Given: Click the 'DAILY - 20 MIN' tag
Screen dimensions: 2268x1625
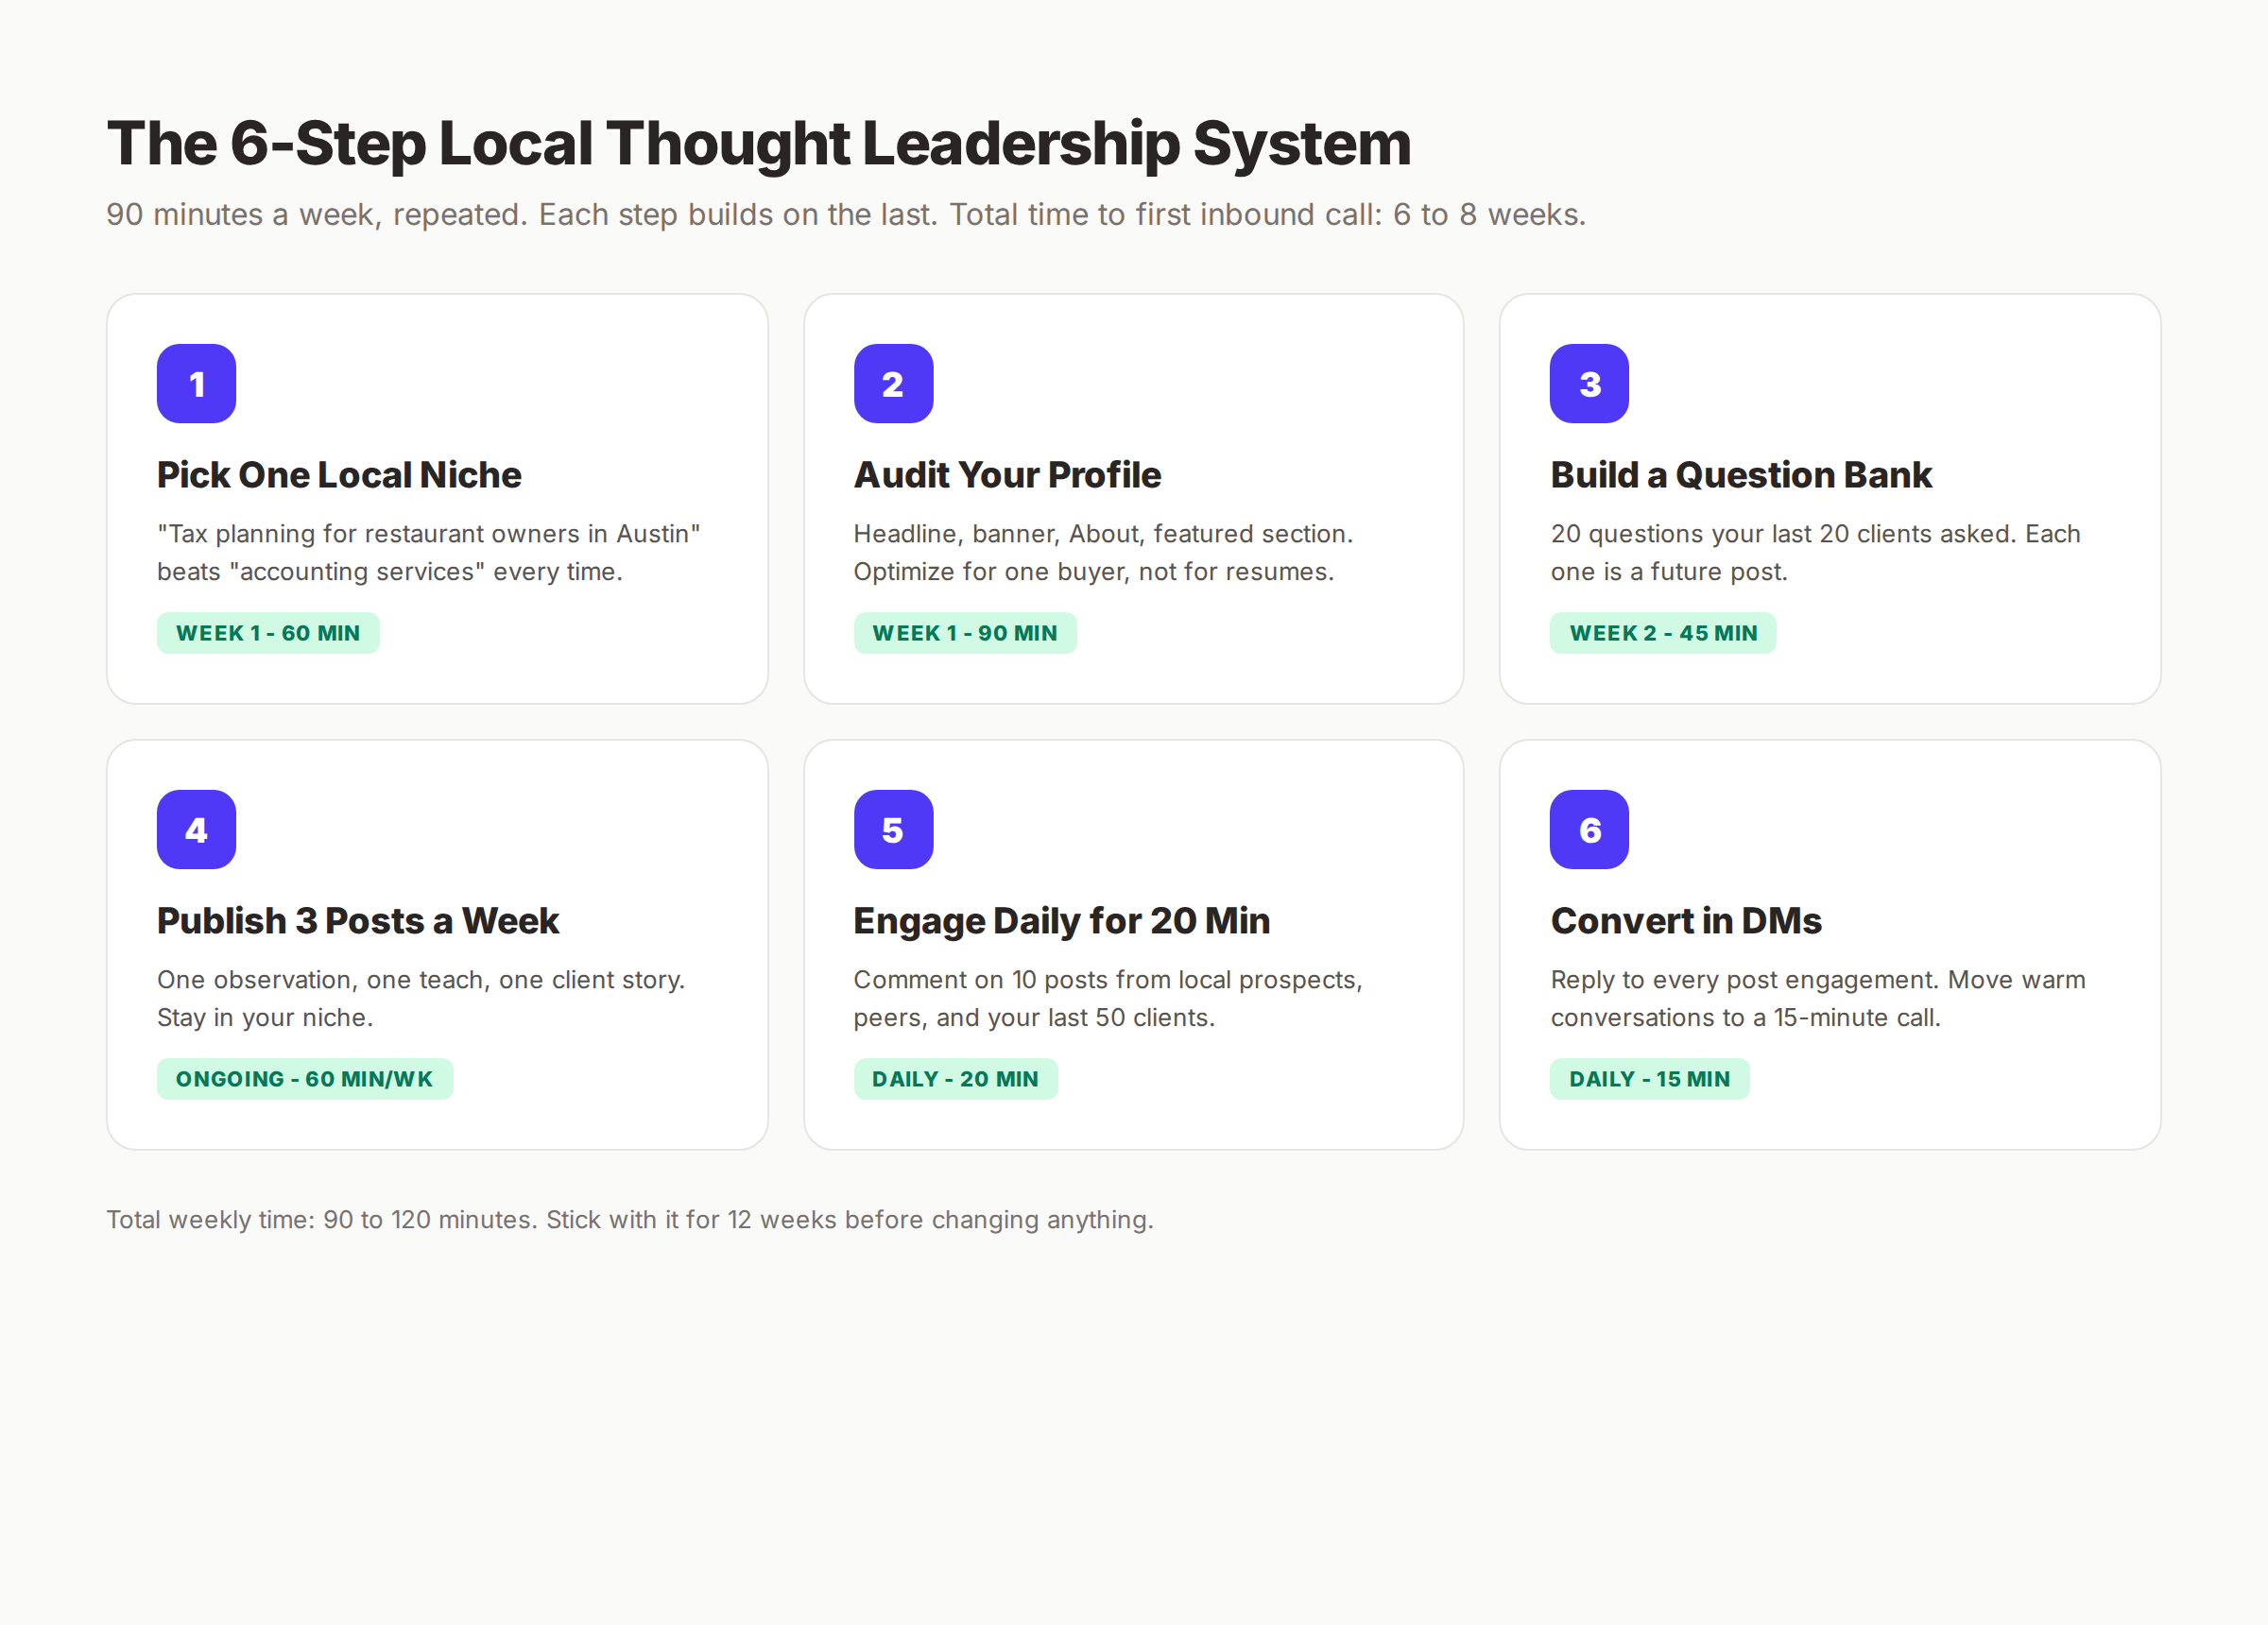Looking at the screenshot, I should (955, 1079).
